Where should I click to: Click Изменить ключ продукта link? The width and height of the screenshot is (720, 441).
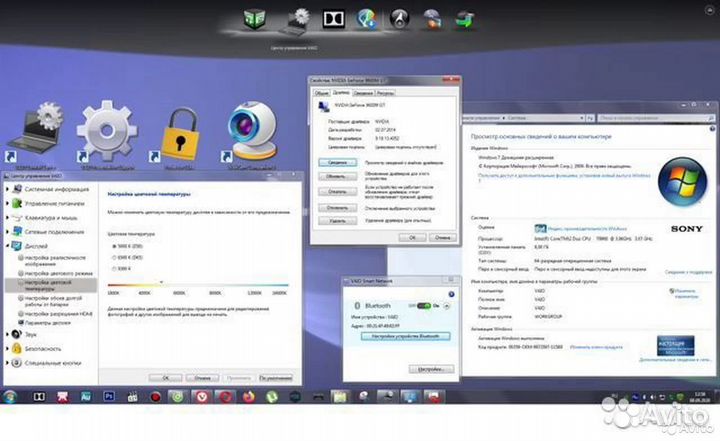pos(596,347)
